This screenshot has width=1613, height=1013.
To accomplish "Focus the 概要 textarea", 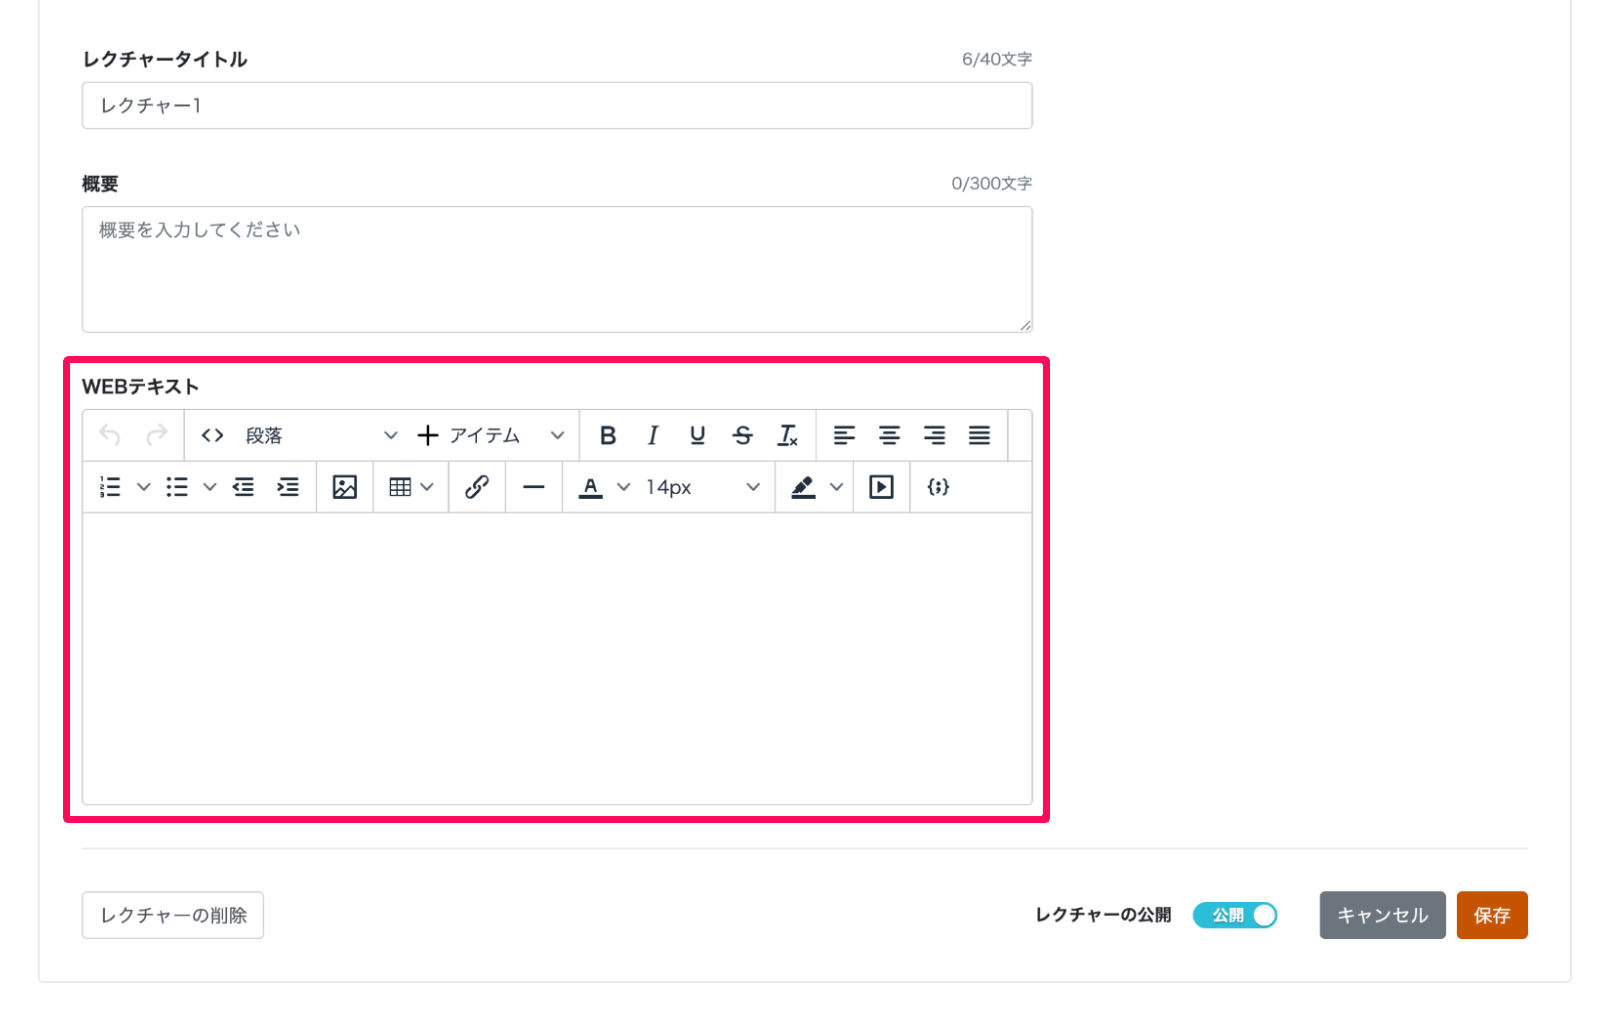I will pos(557,269).
